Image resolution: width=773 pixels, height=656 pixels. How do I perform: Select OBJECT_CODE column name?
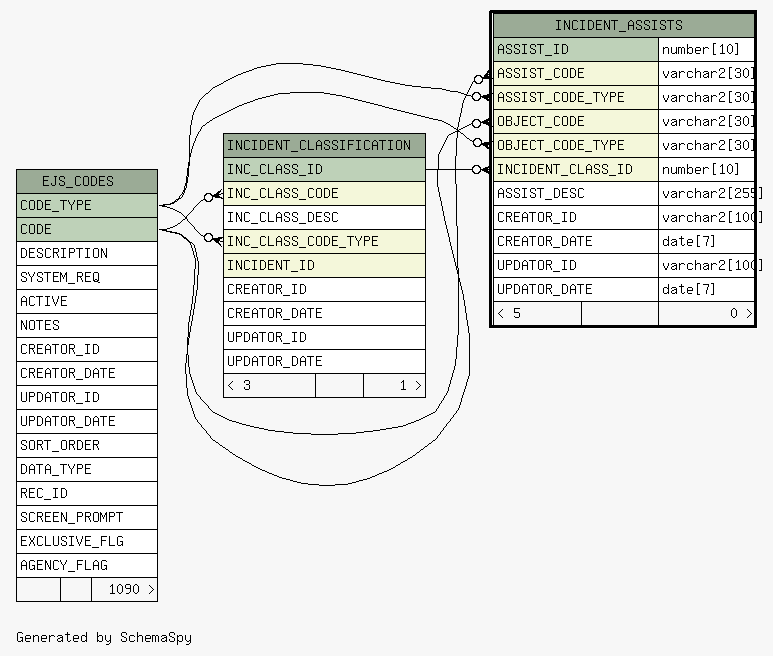click(576, 121)
